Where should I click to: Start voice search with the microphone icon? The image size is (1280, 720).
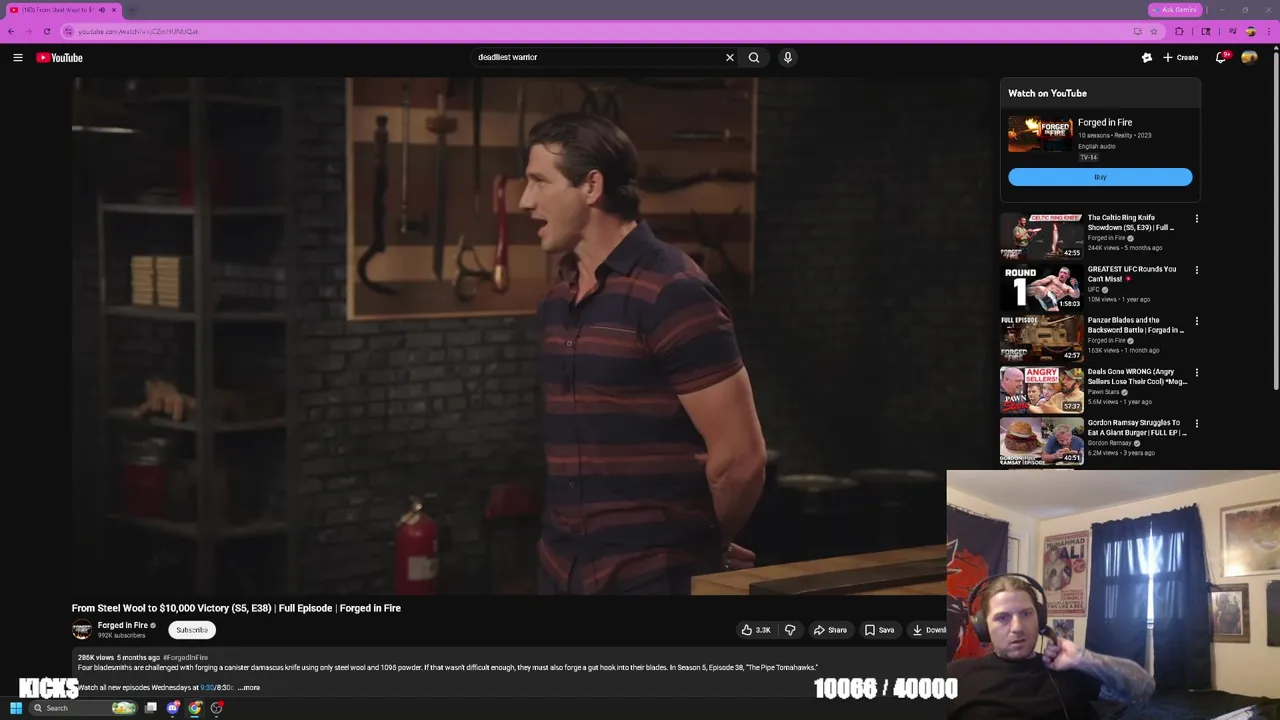(x=788, y=58)
